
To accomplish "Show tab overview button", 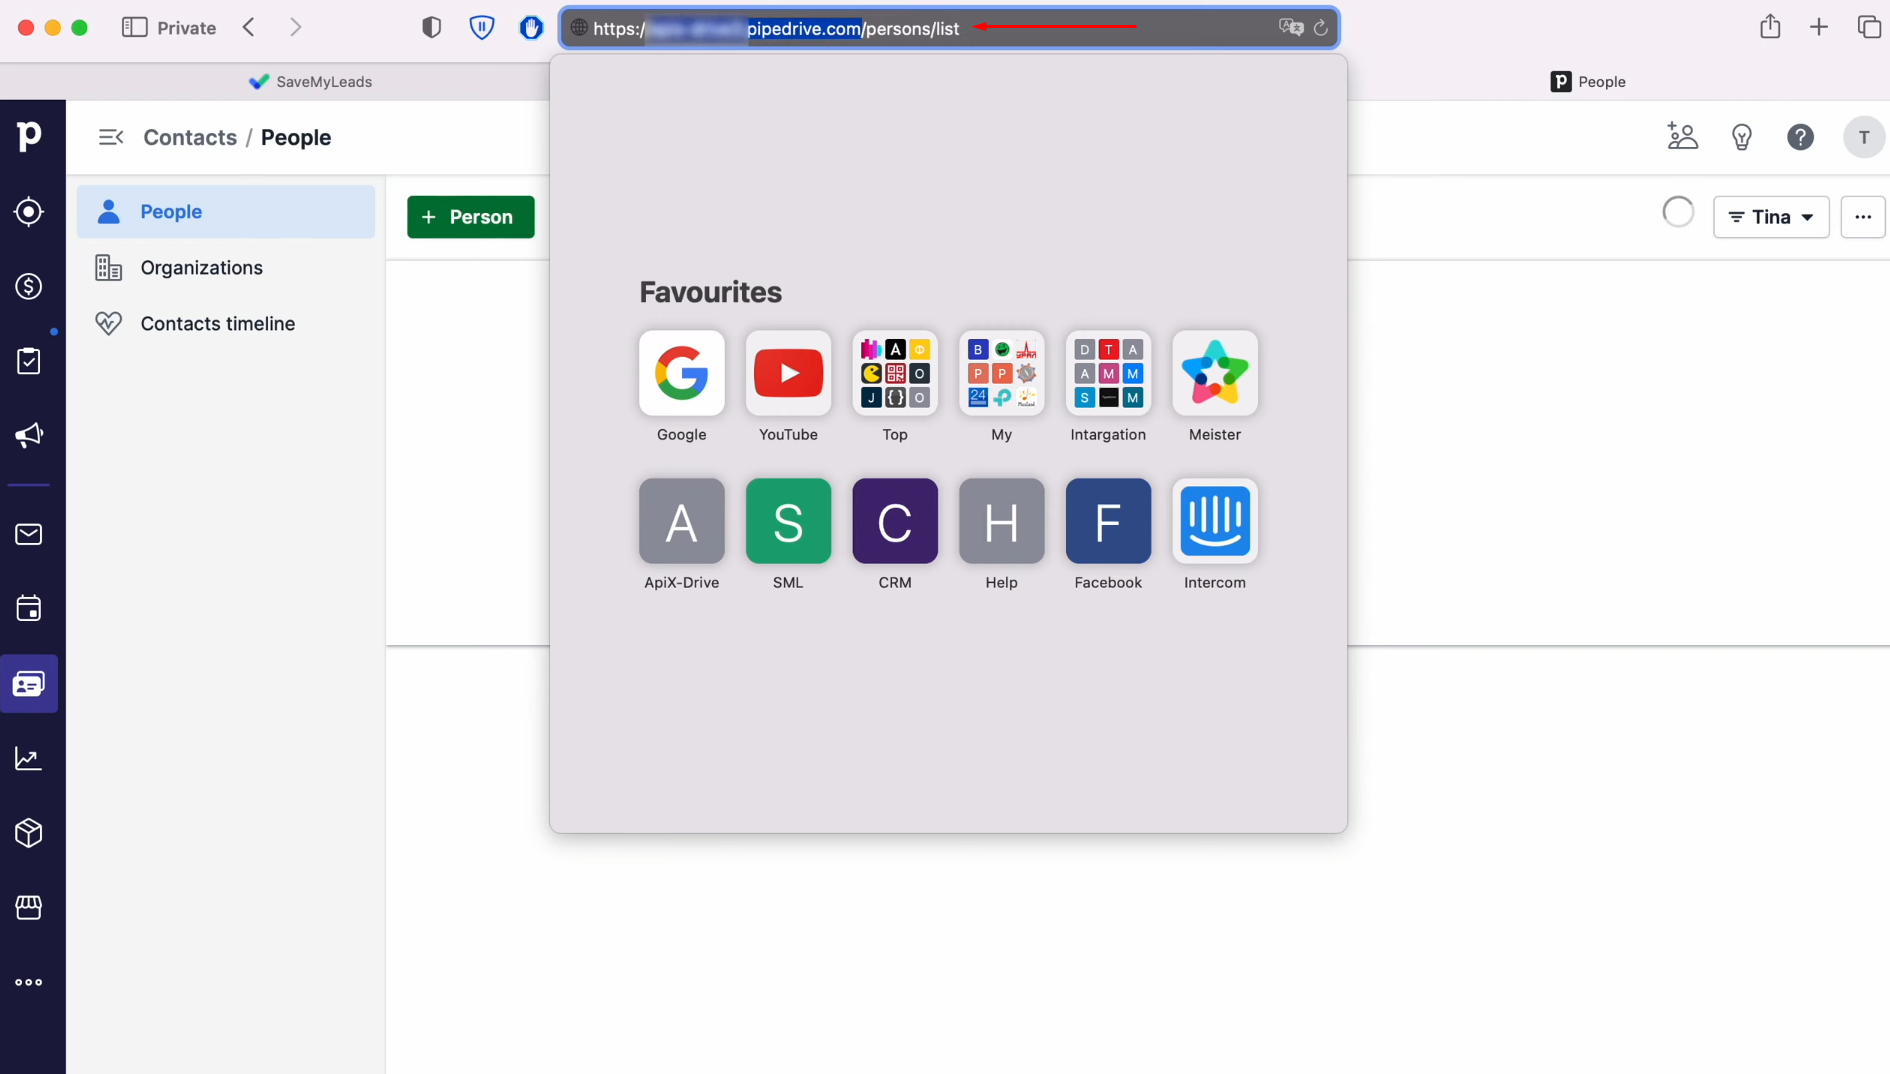I will (x=1869, y=27).
